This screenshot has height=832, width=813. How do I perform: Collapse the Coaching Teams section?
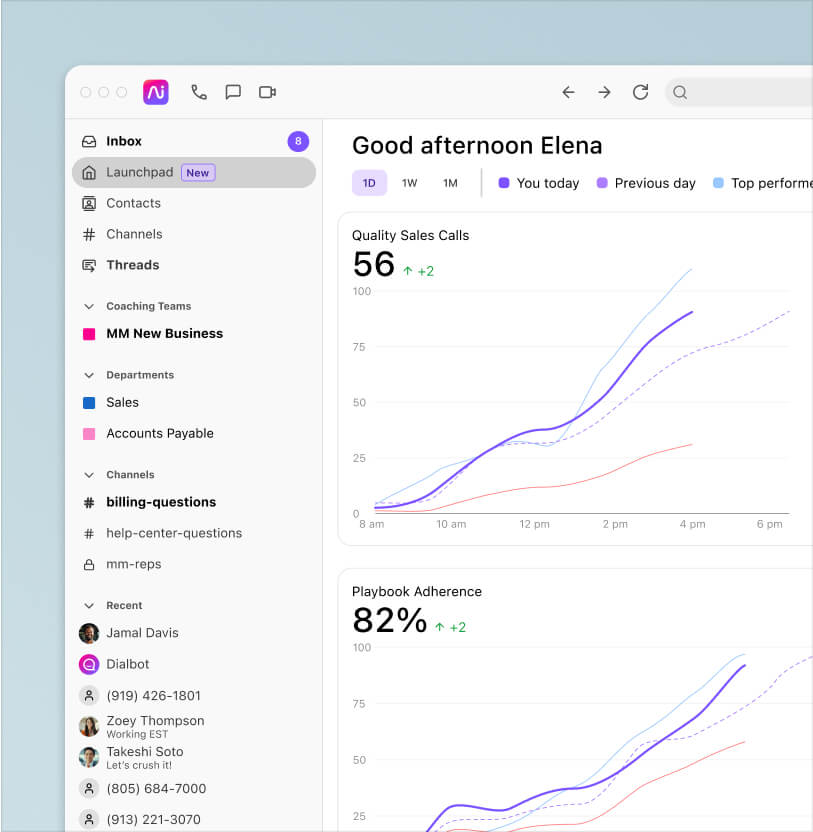91,306
